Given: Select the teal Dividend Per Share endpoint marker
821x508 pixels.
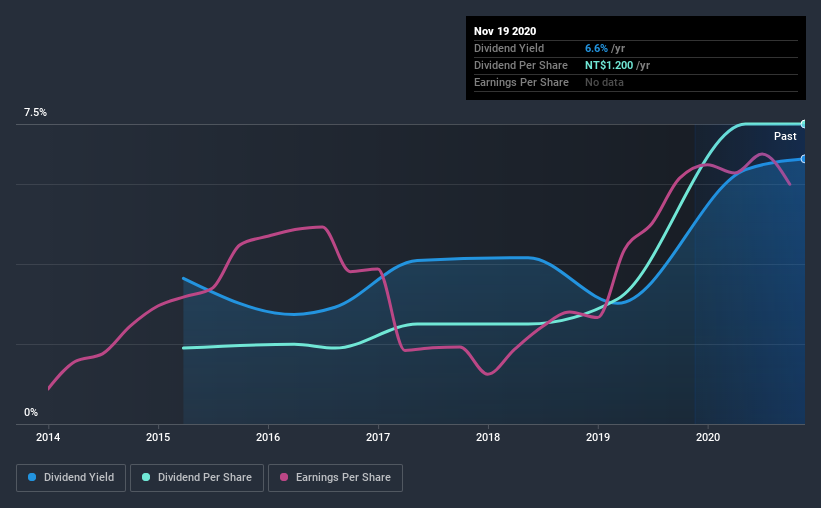Looking at the screenshot, I should 803,124.
